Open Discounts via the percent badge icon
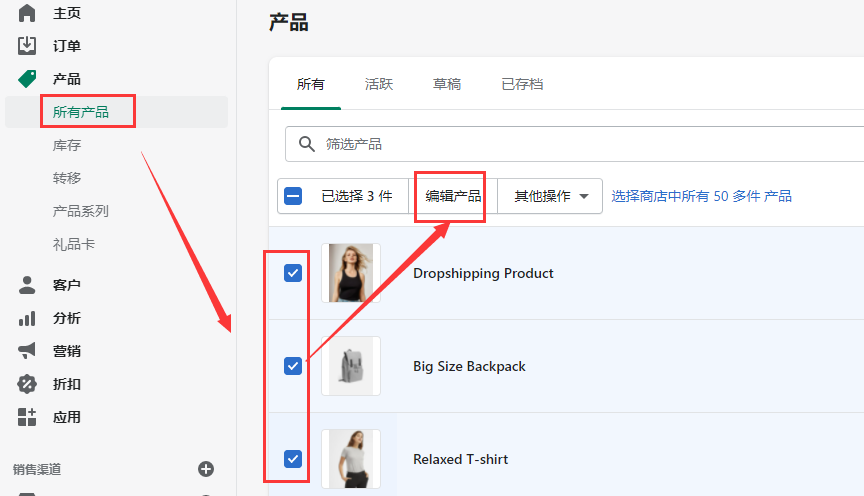 tap(27, 384)
